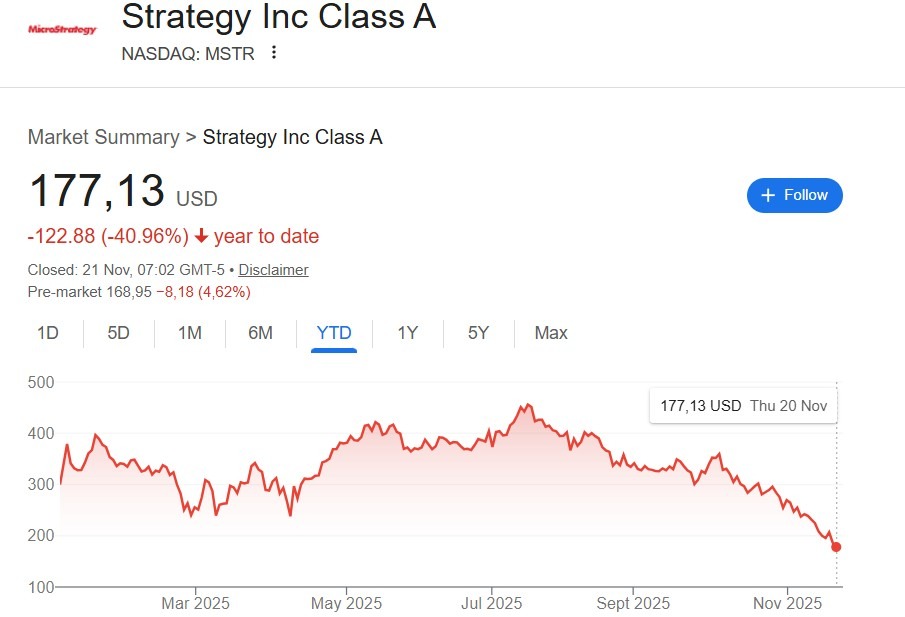Select the Max time range
Image resolution: width=905 pixels, height=617 pixels.
pos(550,332)
